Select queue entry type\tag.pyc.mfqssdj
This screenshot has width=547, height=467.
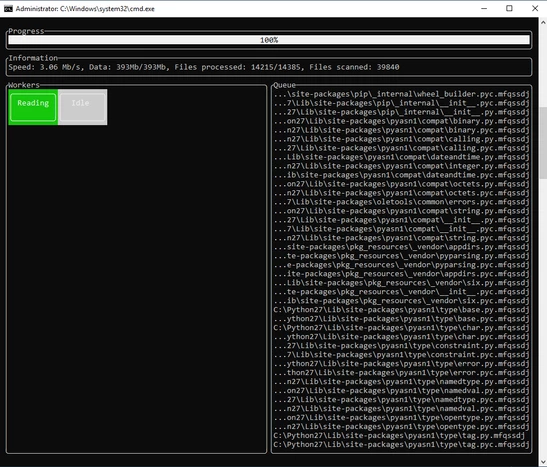point(401,445)
